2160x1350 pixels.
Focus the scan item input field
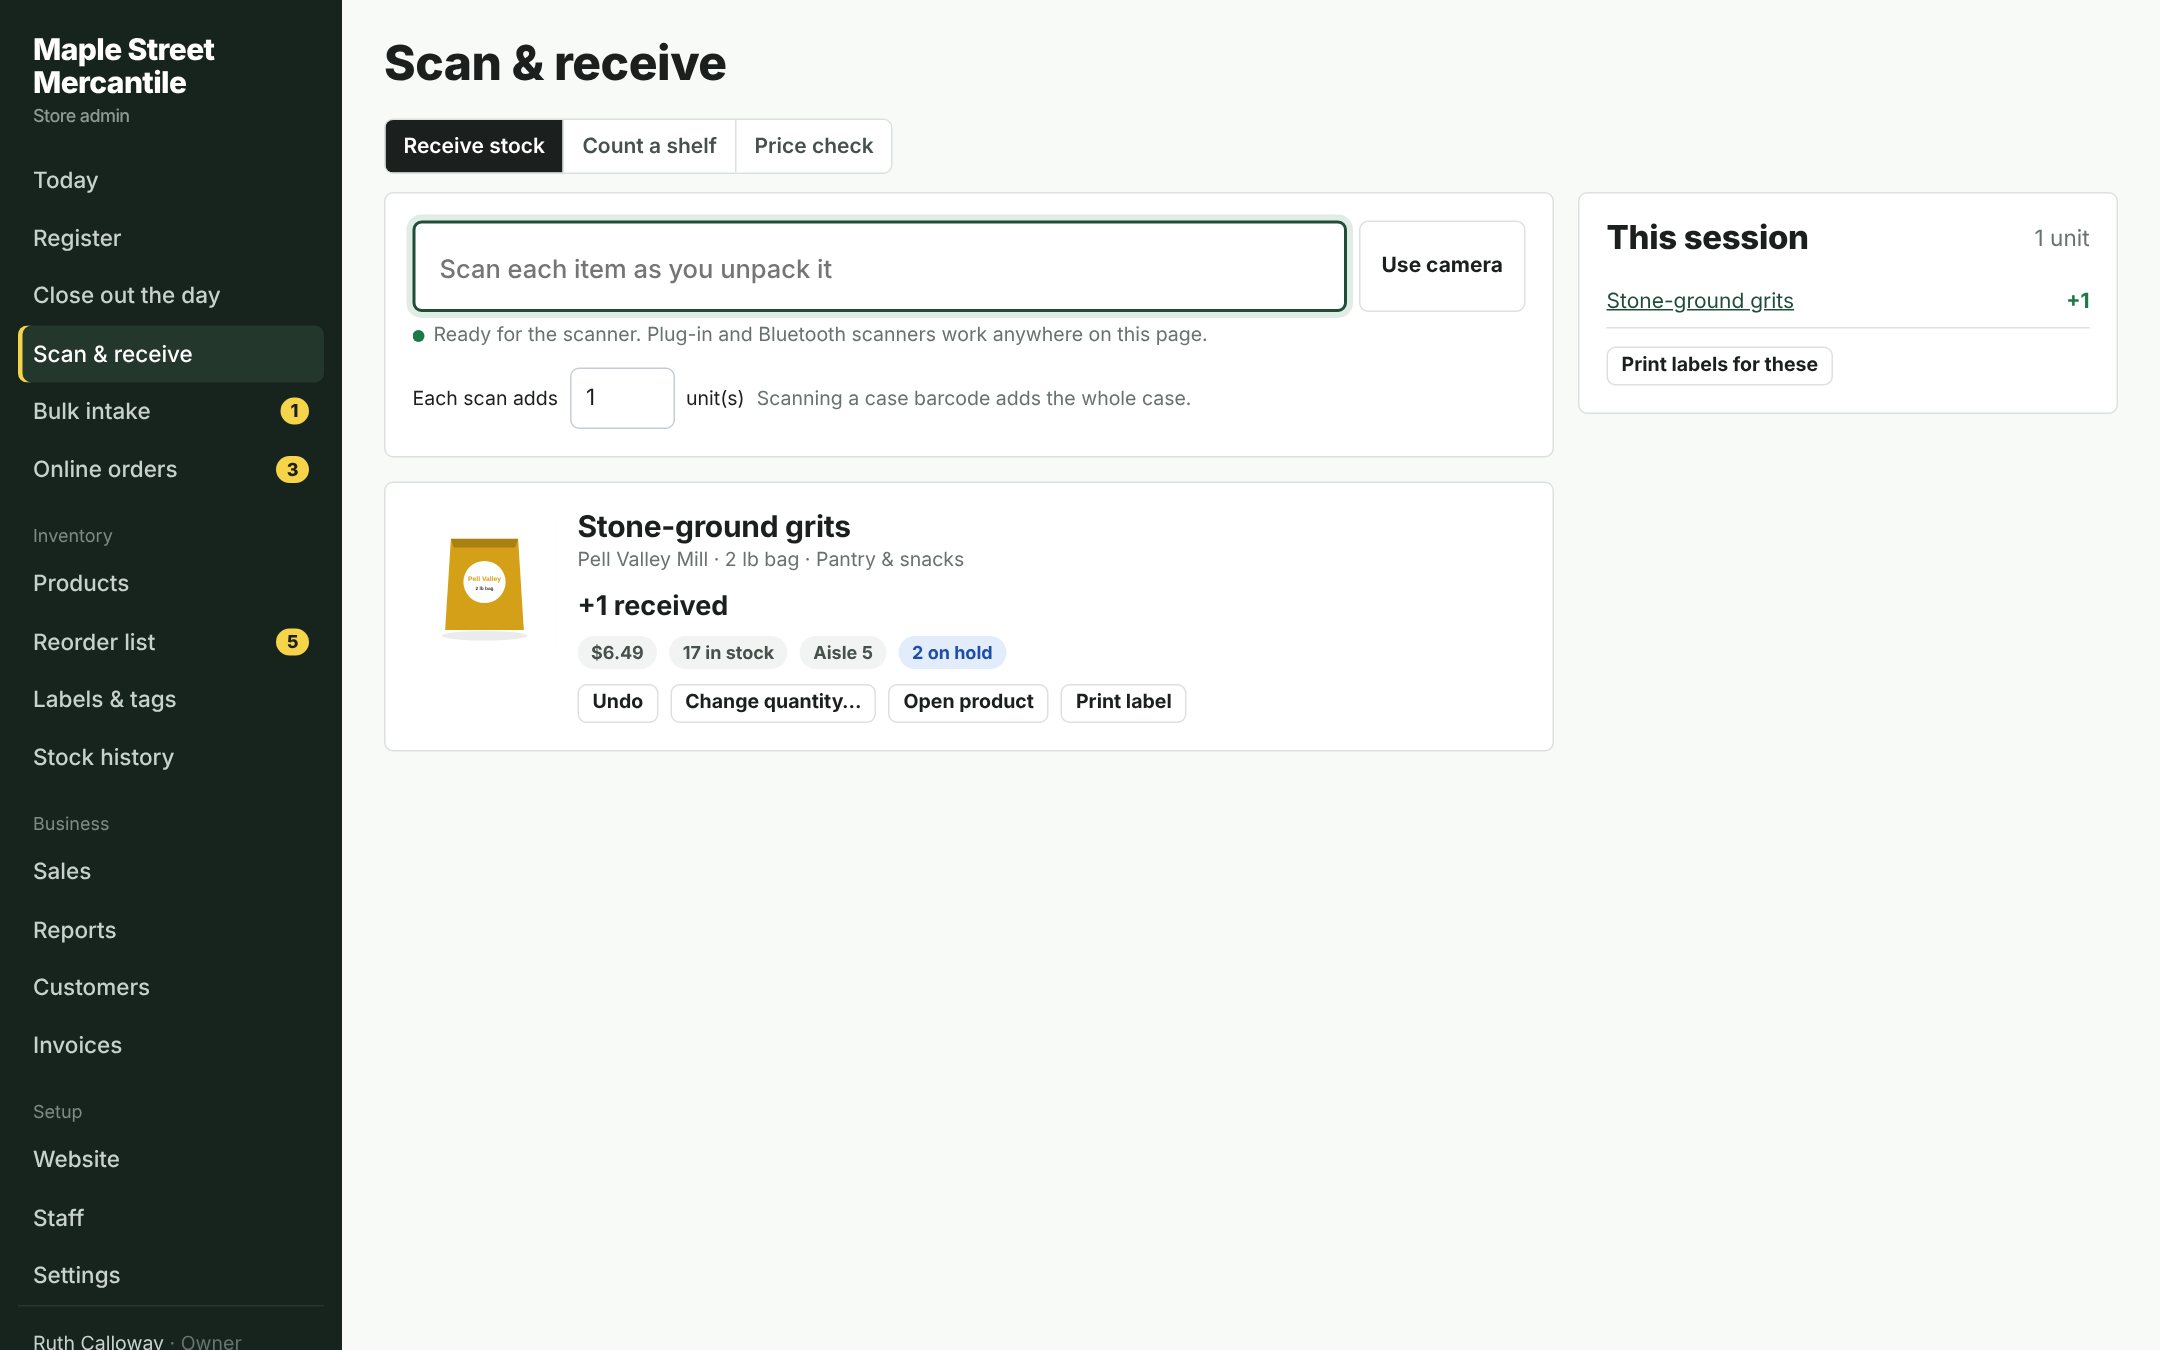tap(879, 267)
